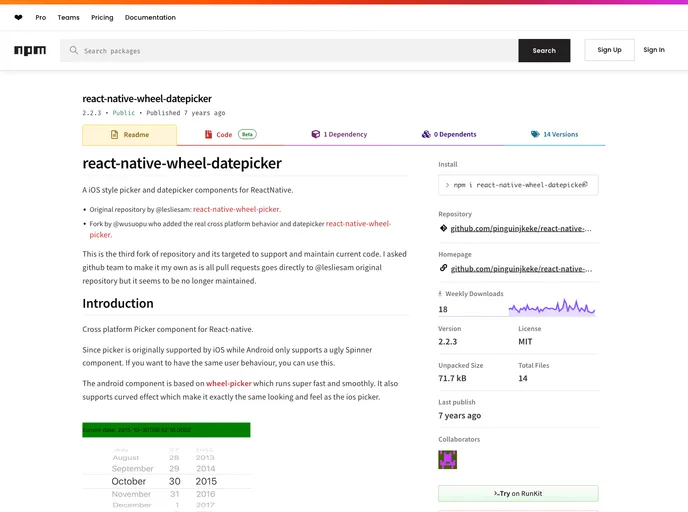Open the wheel-picker link in Introduction

(229, 383)
